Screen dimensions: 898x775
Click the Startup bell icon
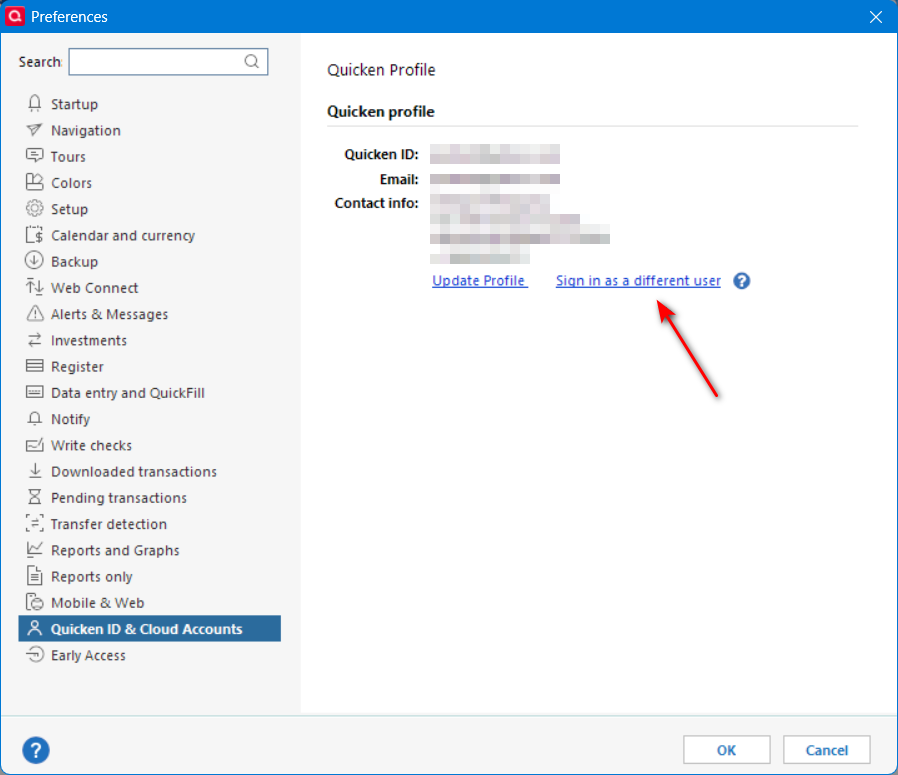(x=34, y=104)
